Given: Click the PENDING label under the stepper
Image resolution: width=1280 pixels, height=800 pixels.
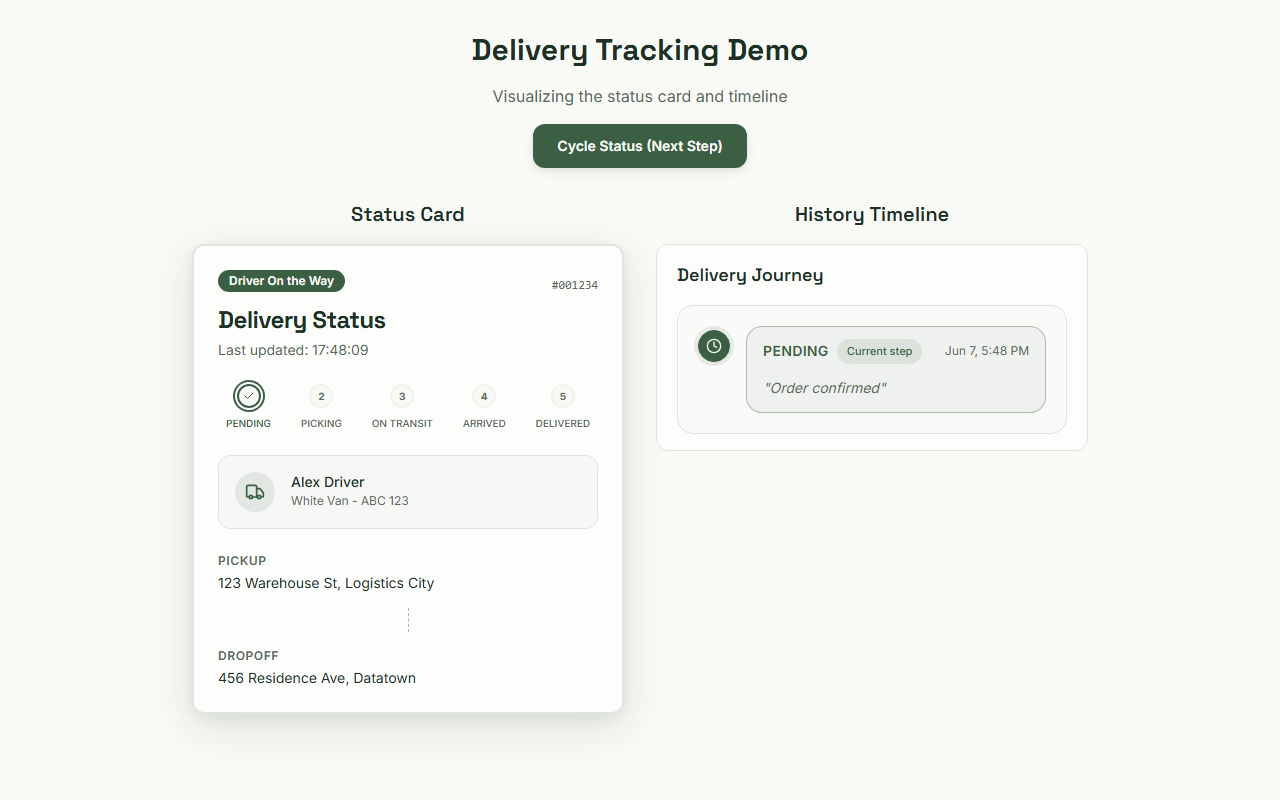Looking at the screenshot, I should [249, 424].
